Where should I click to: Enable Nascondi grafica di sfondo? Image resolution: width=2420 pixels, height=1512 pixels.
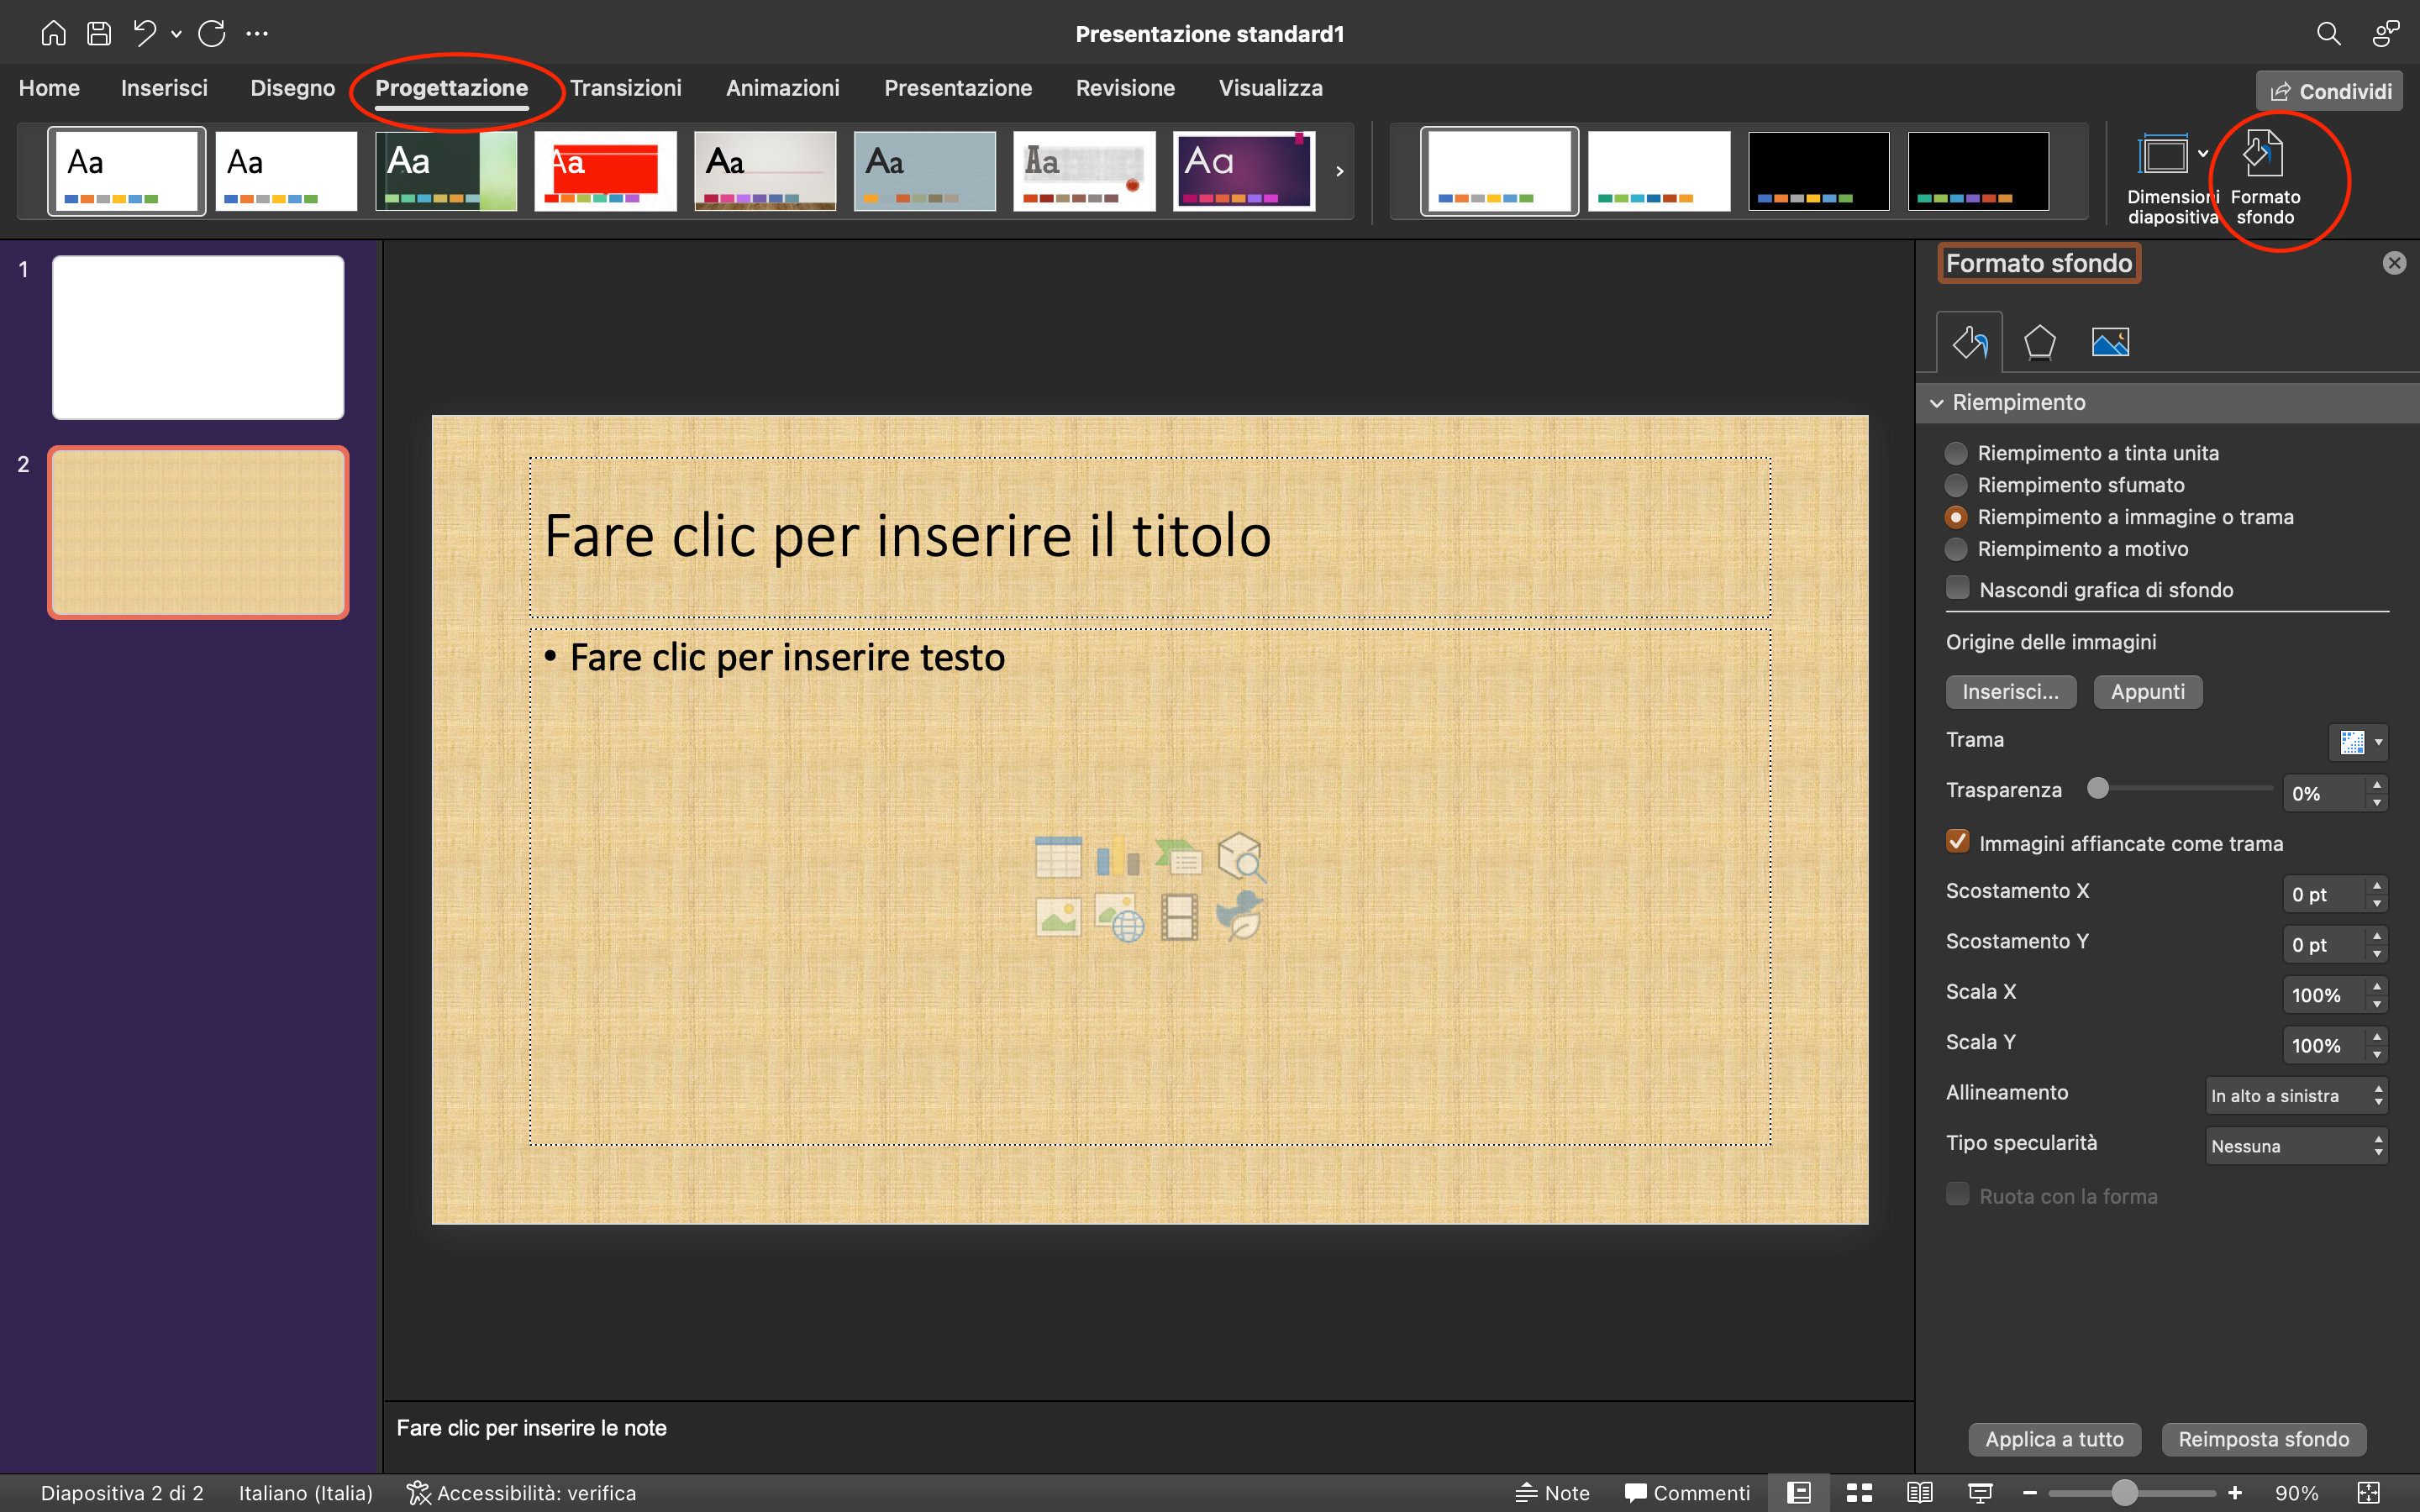tap(1957, 588)
